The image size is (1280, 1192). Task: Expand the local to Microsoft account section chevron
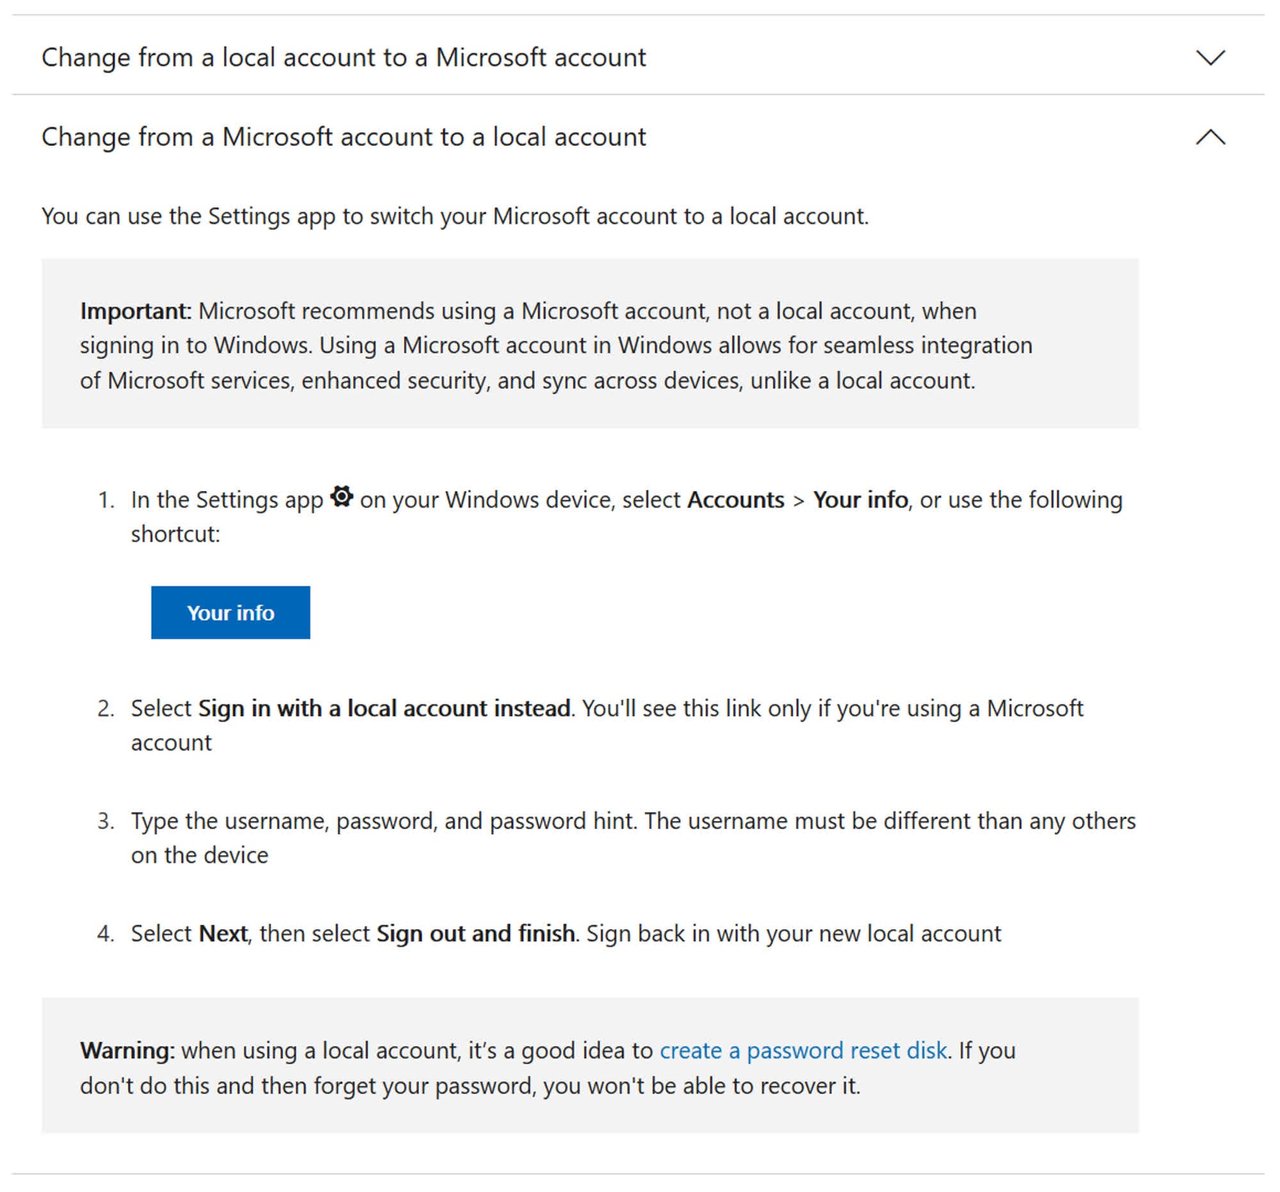coord(1210,57)
